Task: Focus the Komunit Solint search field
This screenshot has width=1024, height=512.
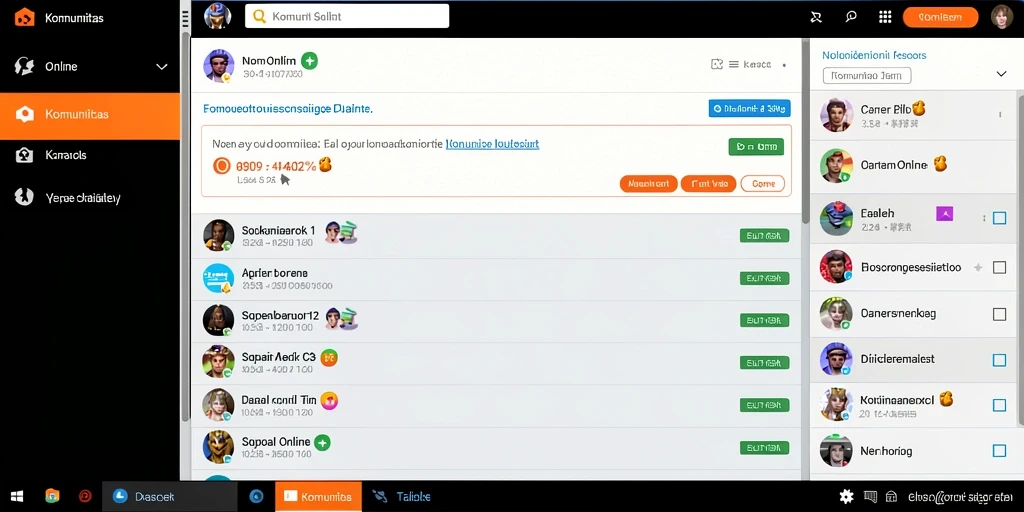Action: point(347,16)
